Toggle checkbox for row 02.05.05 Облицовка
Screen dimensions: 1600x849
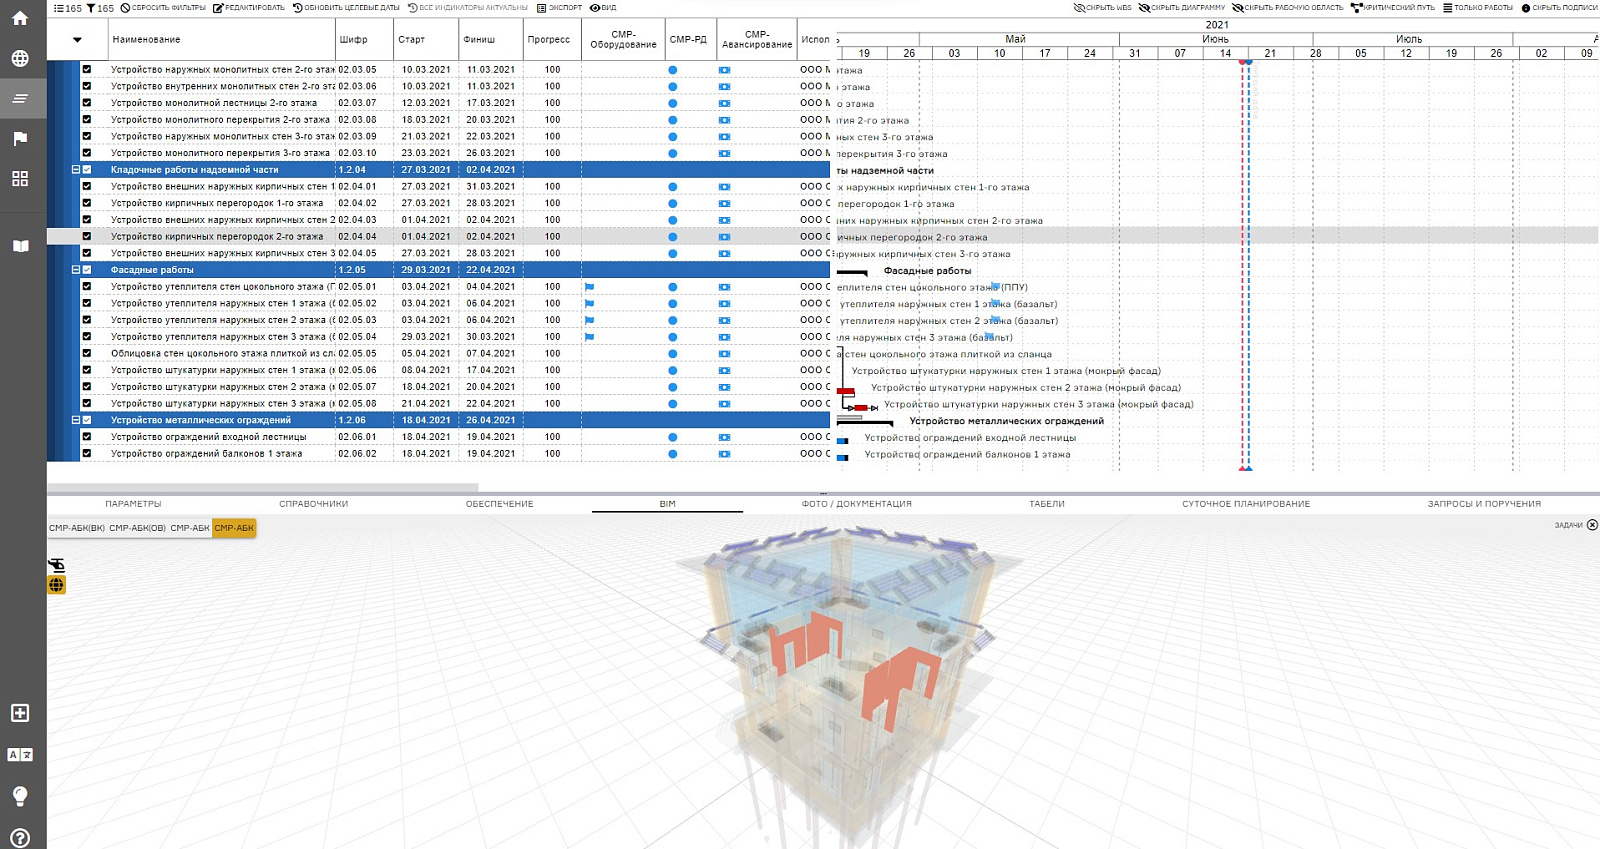87,353
